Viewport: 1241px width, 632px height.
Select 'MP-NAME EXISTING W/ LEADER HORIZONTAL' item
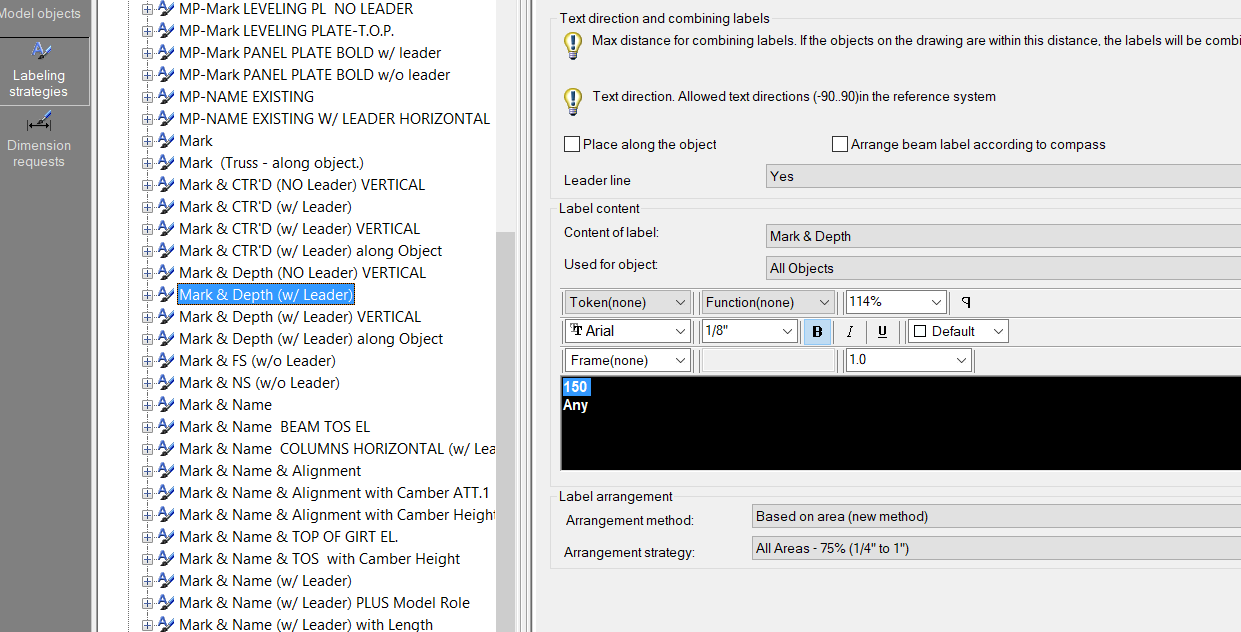(335, 119)
